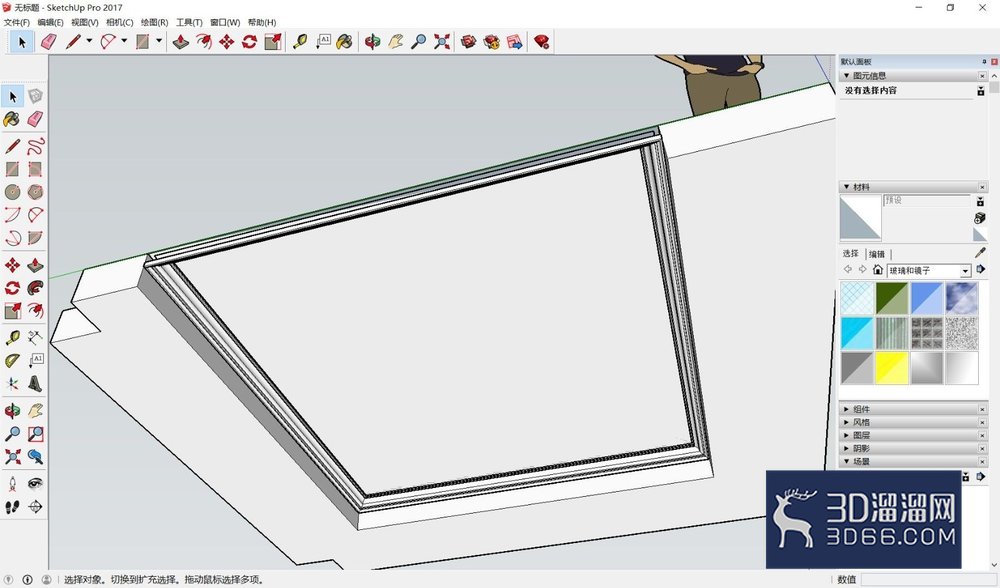Open the 玻璃和镜子 material library dropdown

[x=965, y=271]
